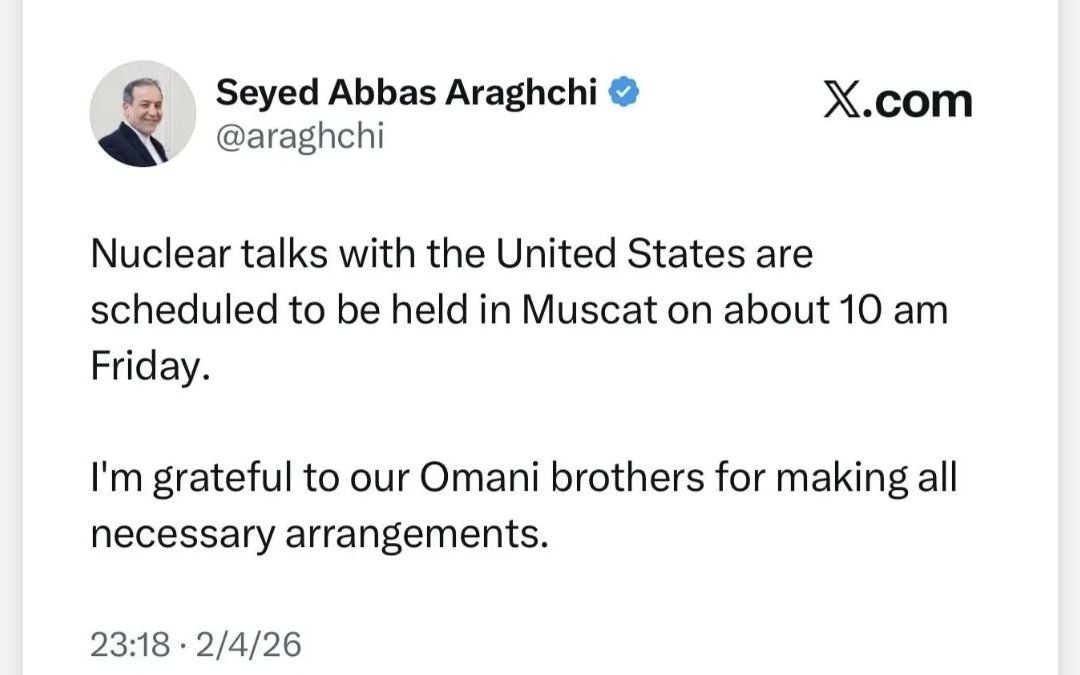Open the @araghchi handle link
Screen dimensions: 1080x675
click(x=300, y=136)
